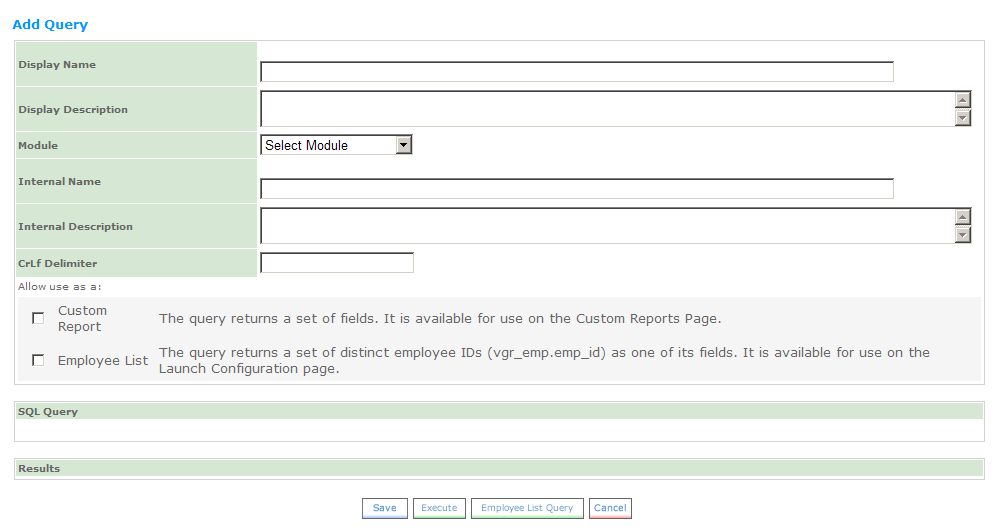
Task: Click the 'Allow use as a:' label
Action: coord(59,287)
